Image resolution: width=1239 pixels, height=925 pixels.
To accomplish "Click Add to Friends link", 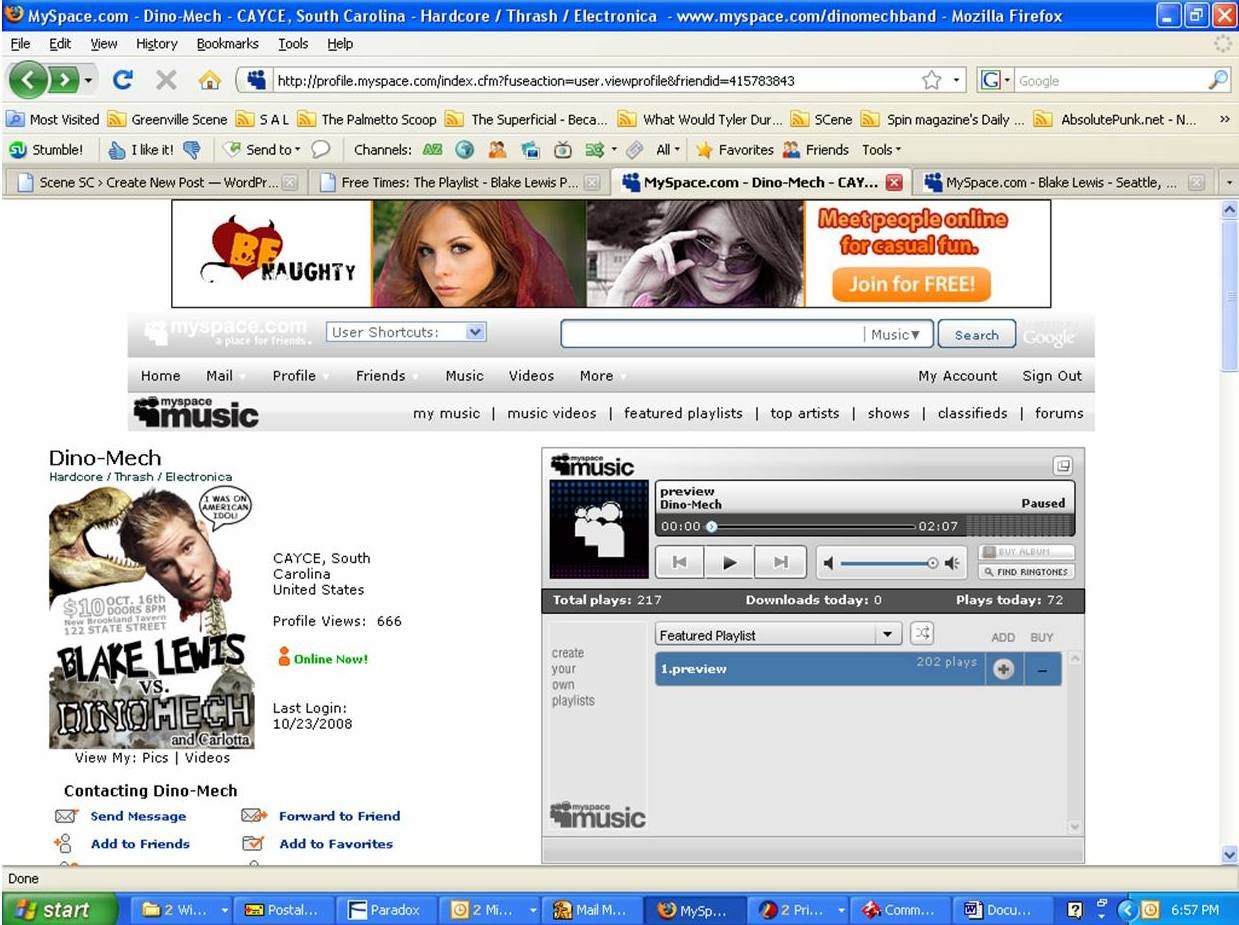I will tap(140, 844).
